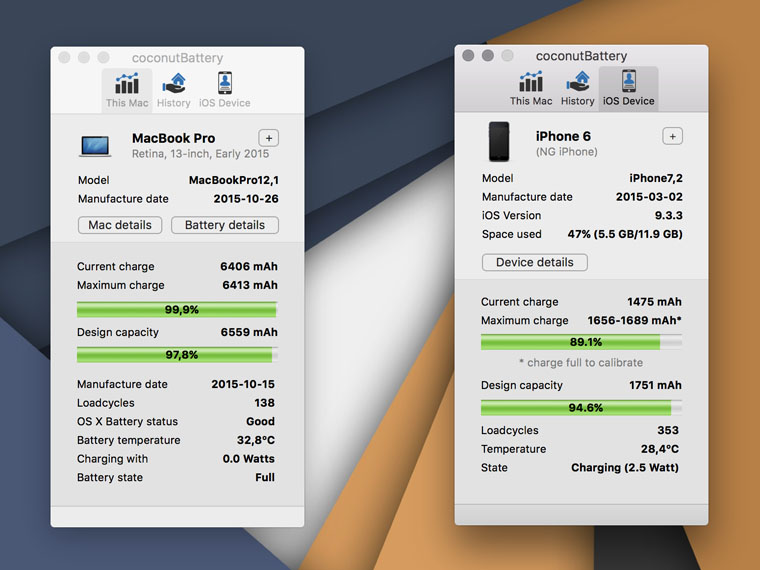Click the (NG iPhone) subtitle
The height and width of the screenshot is (570, 760).
coord(567,152)
